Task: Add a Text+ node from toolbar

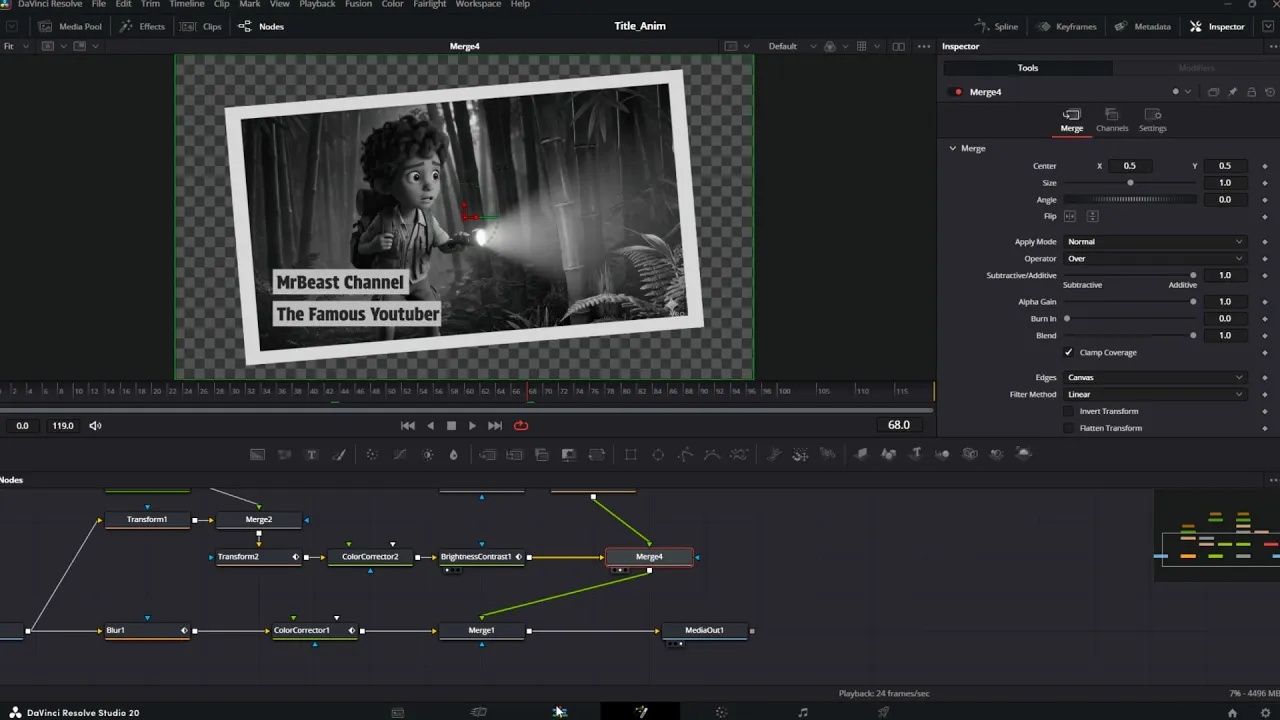Action: click(312, 454)
